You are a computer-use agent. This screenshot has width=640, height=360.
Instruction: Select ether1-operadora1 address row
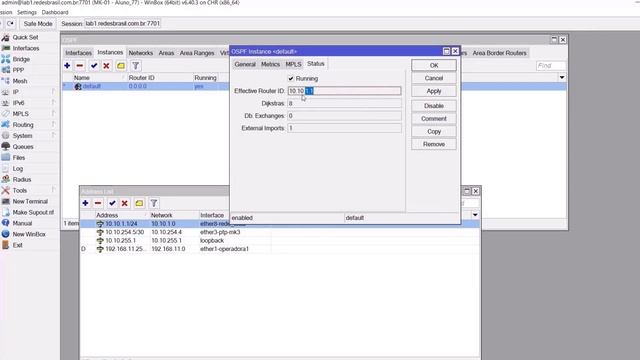click(280, 249)
